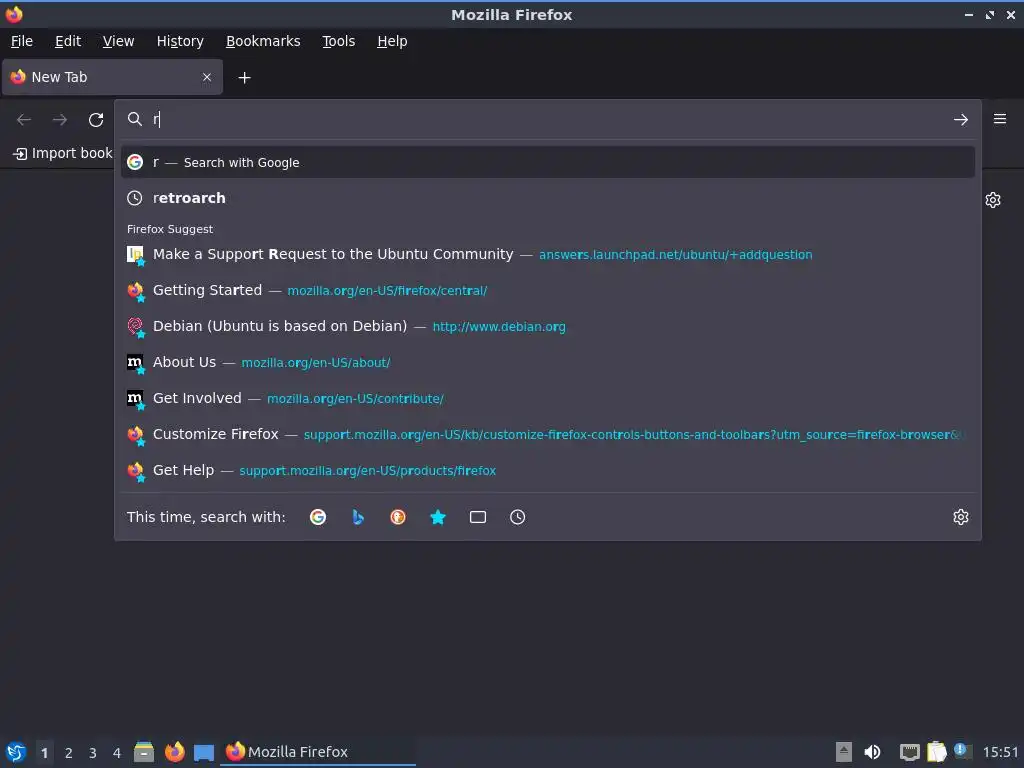Screen dimensions: 1024x768
Task: Switch to workspace 2 in taskbar
Action: (x=69, y=752)
